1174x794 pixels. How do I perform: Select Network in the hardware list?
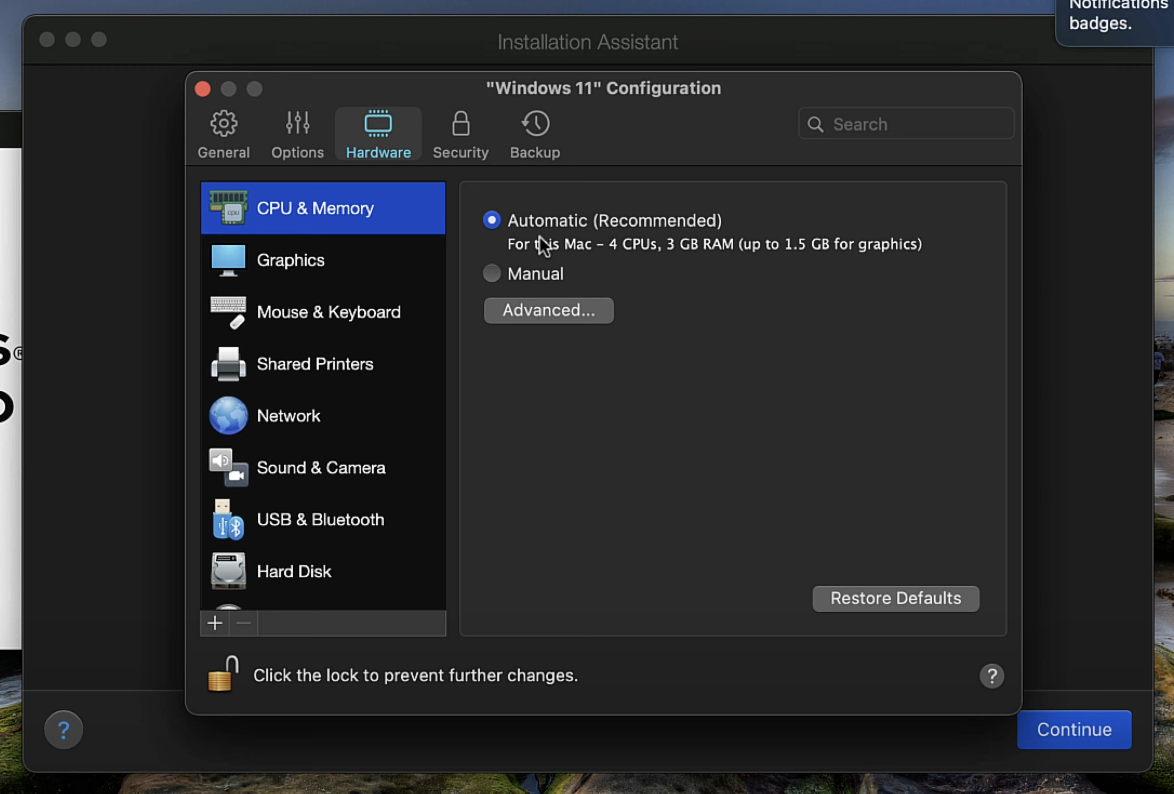coord(323,416)
